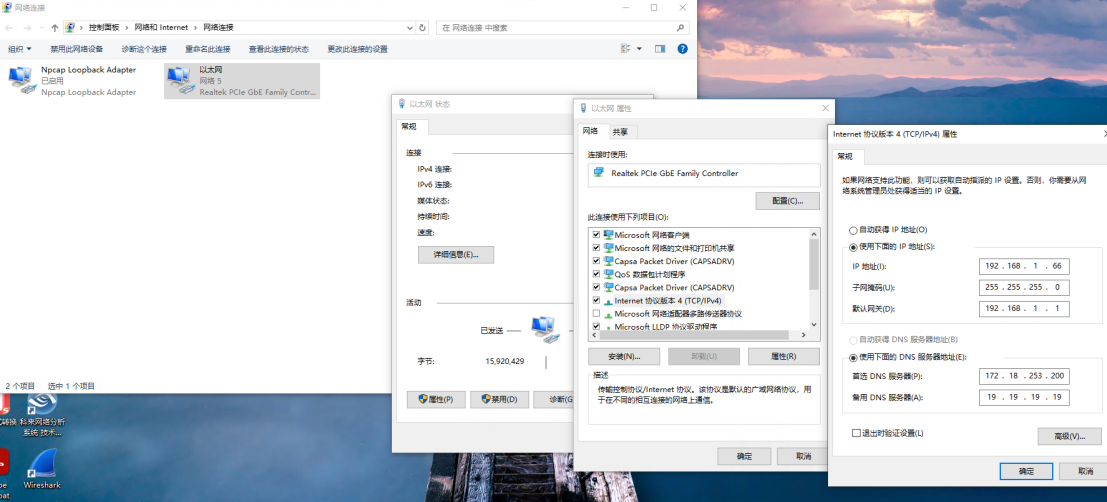Click 禁用(D) button in 以太网 状态

click(499, 399)
